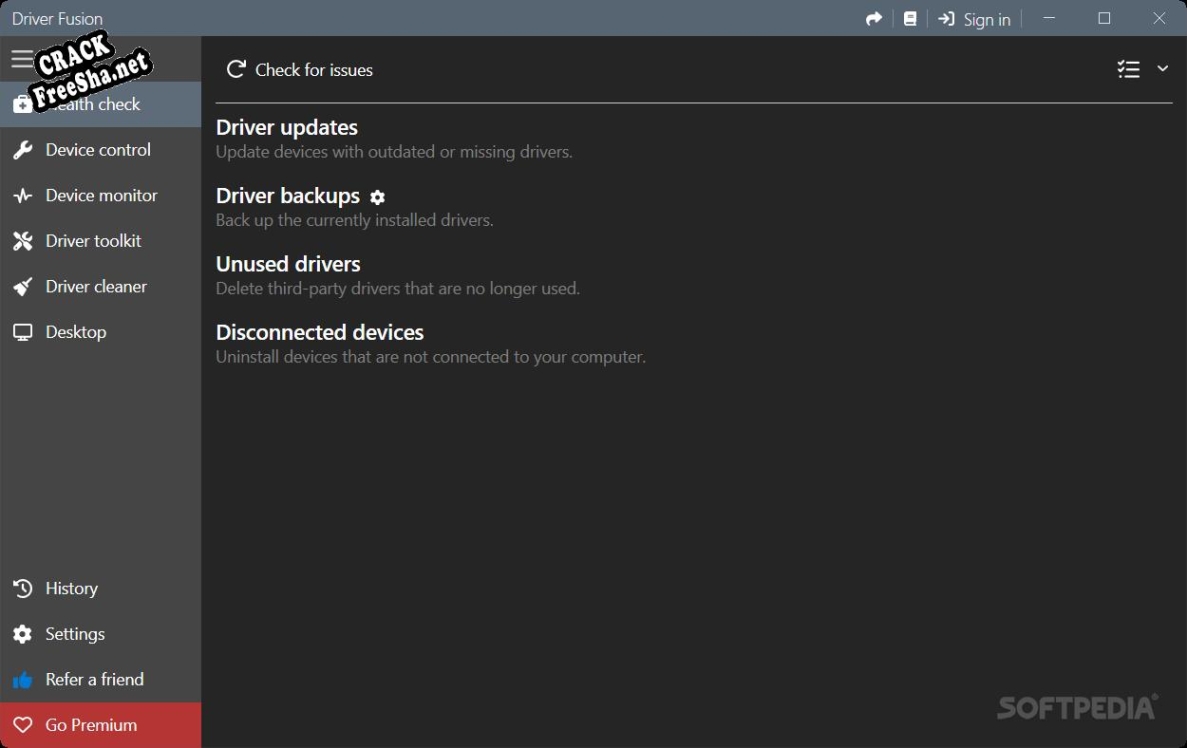Image resolution: width=1187 pixels, height=748 pixels.
Task: Open the Unused drivers item
Action: (288, 264)
